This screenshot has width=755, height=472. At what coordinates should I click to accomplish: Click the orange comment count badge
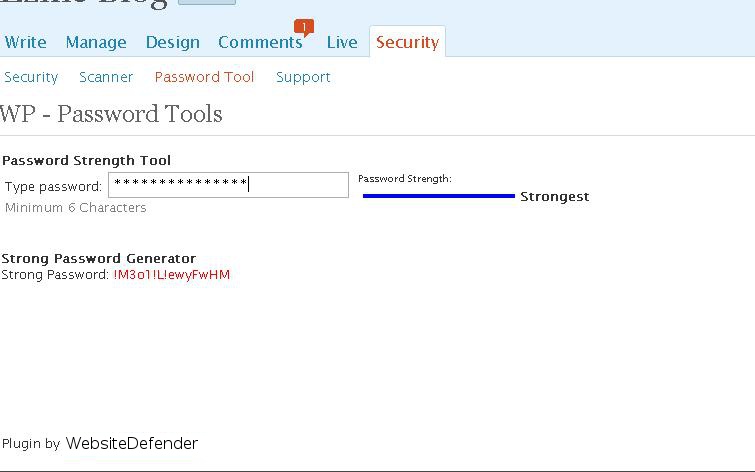tap(304, 27)
